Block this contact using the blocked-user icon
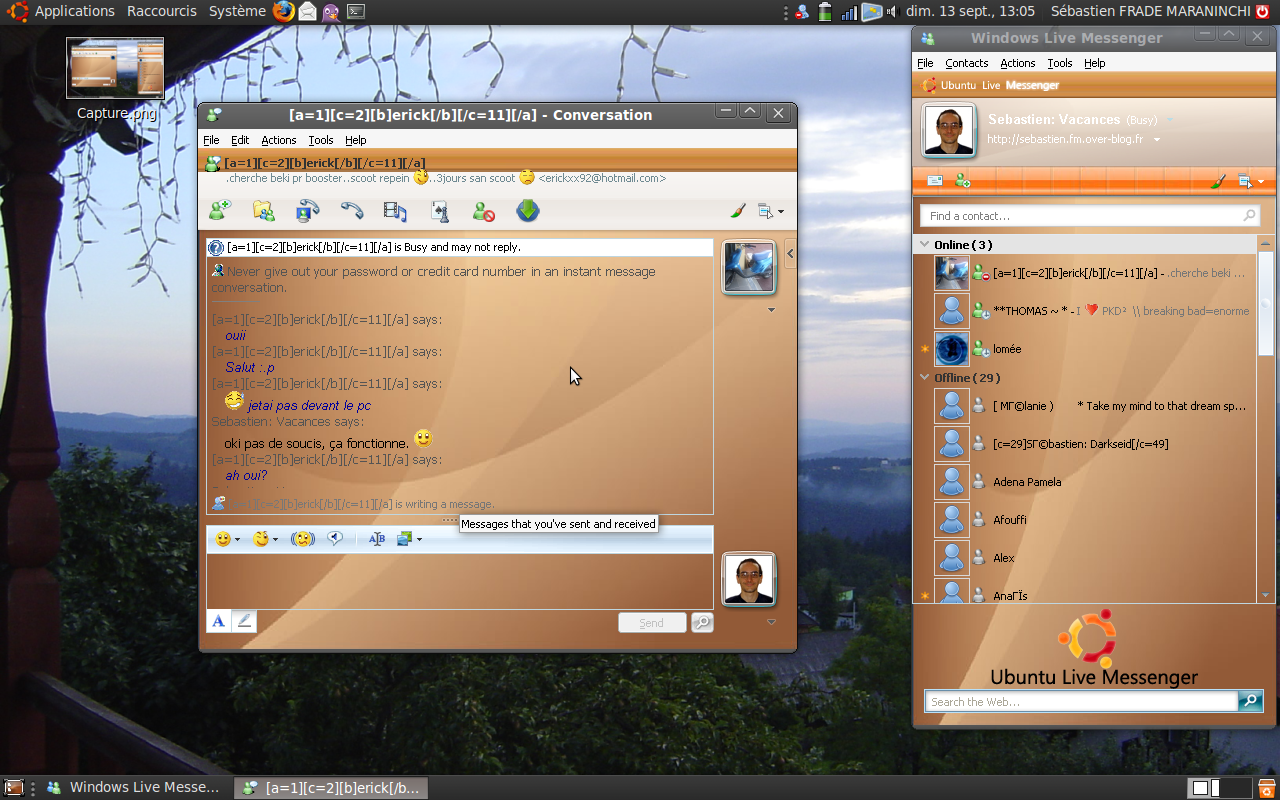This screenshot has height=800, width=1280. (483, 211)
